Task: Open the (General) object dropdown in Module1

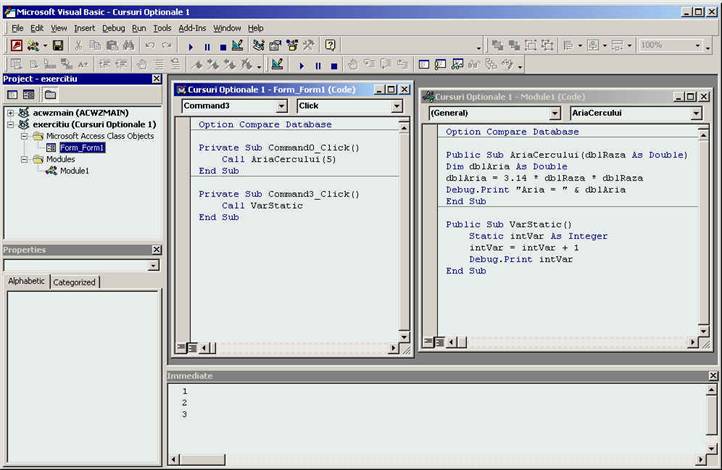Action: tap(555, 113)
